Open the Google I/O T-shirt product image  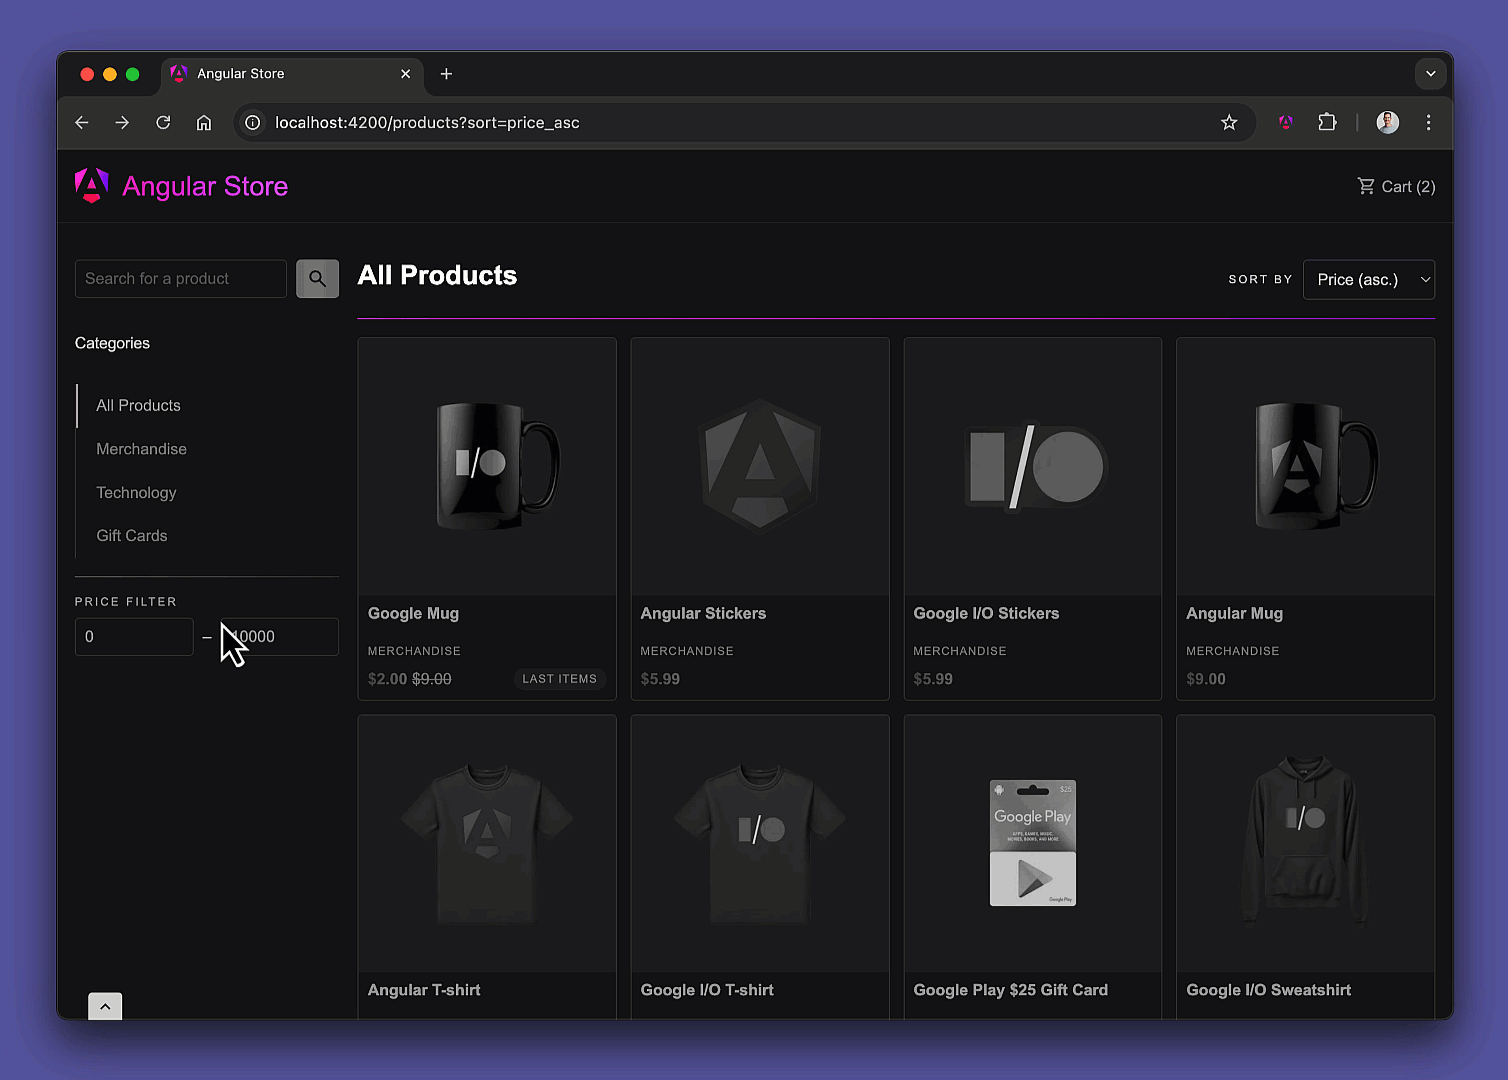(760, 844)
